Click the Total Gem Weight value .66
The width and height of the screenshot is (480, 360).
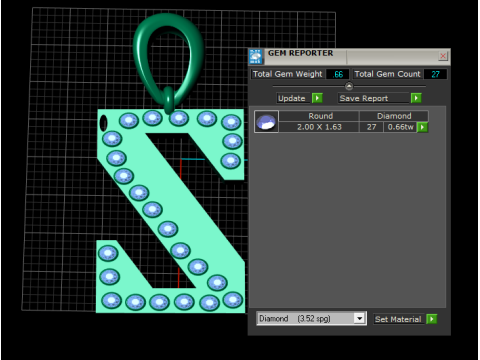(338, 74)
